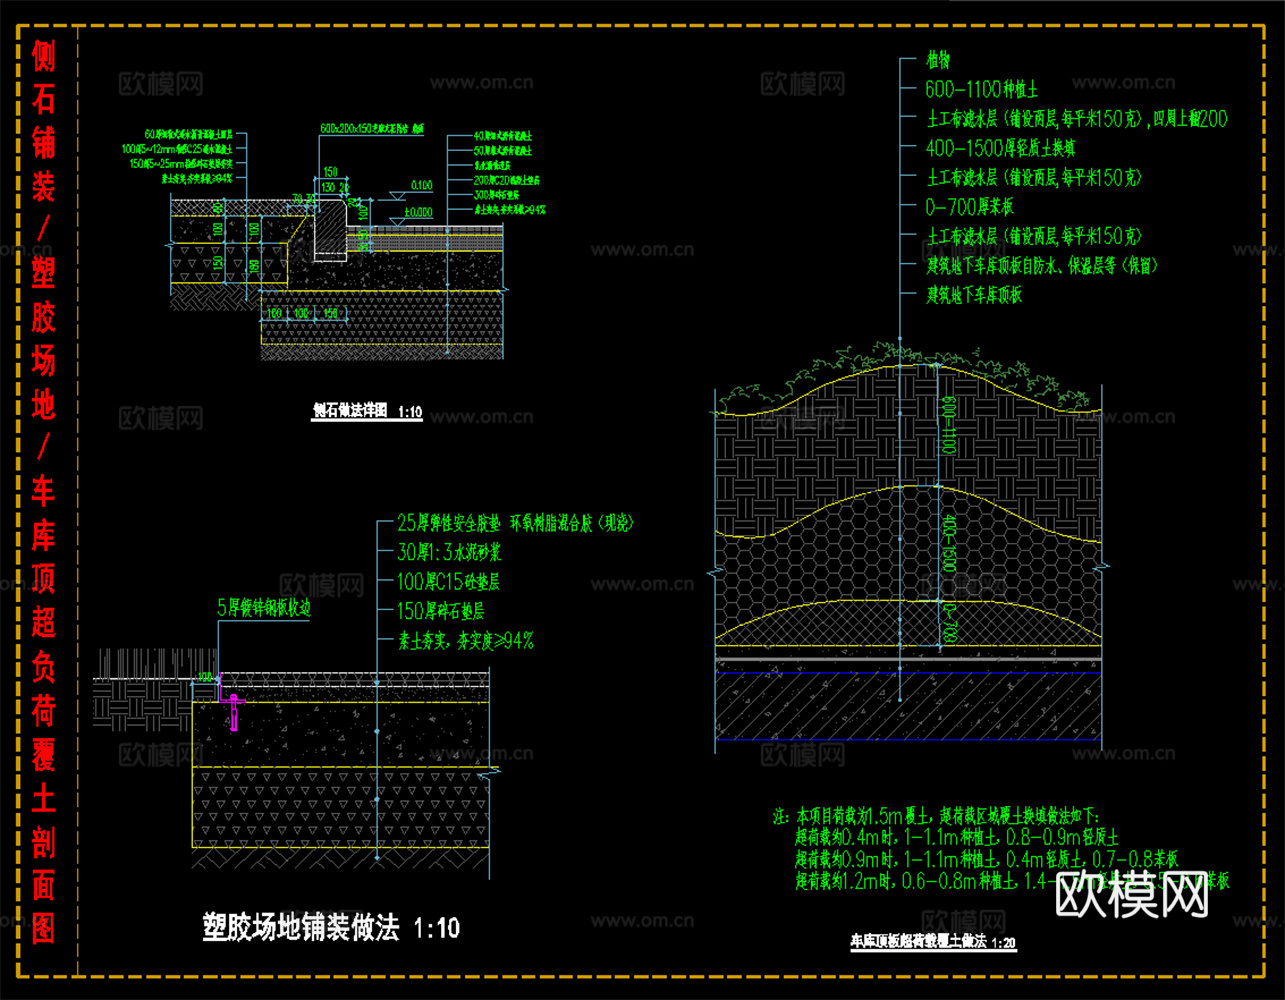Click the large '素土夯实,夯实度≥94%' annotation
Image resolution: width=1285 pixels, height=1000 pixels.
(465, 641)
